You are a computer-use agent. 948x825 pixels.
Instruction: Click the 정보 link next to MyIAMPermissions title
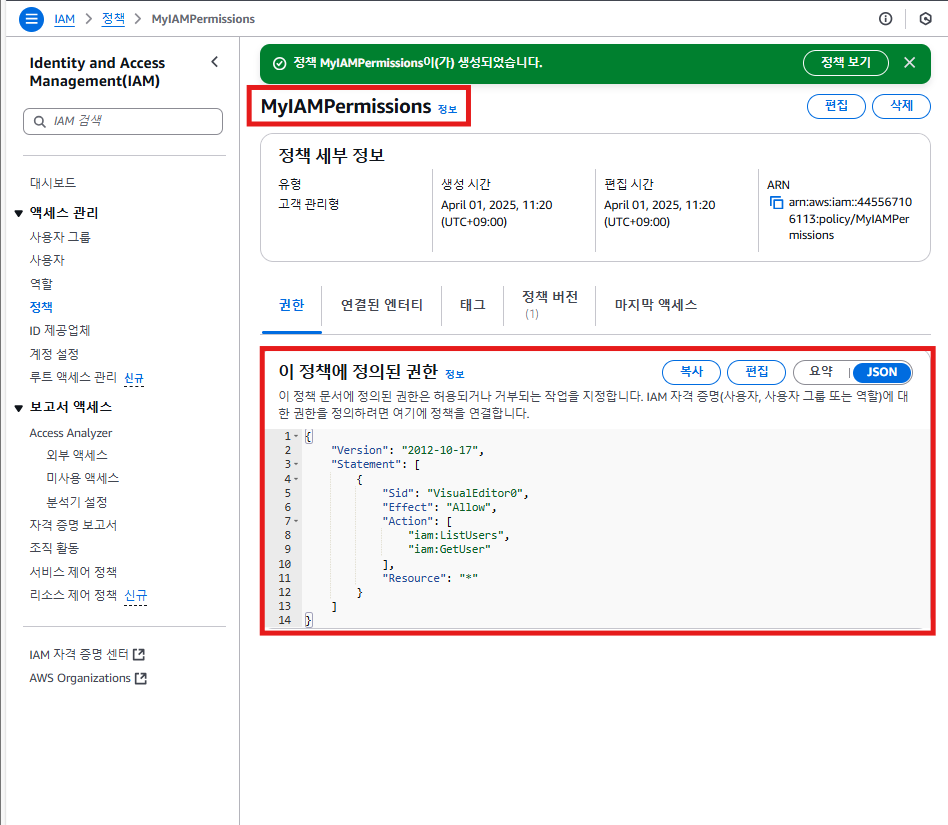[x=447, y=109]
